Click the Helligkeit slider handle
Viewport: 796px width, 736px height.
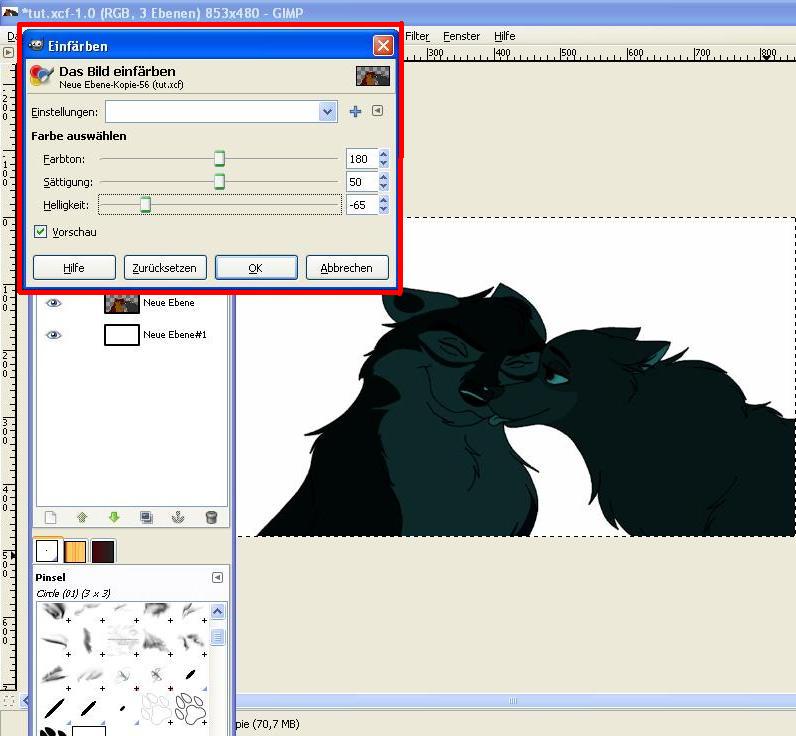pos(145,205)
